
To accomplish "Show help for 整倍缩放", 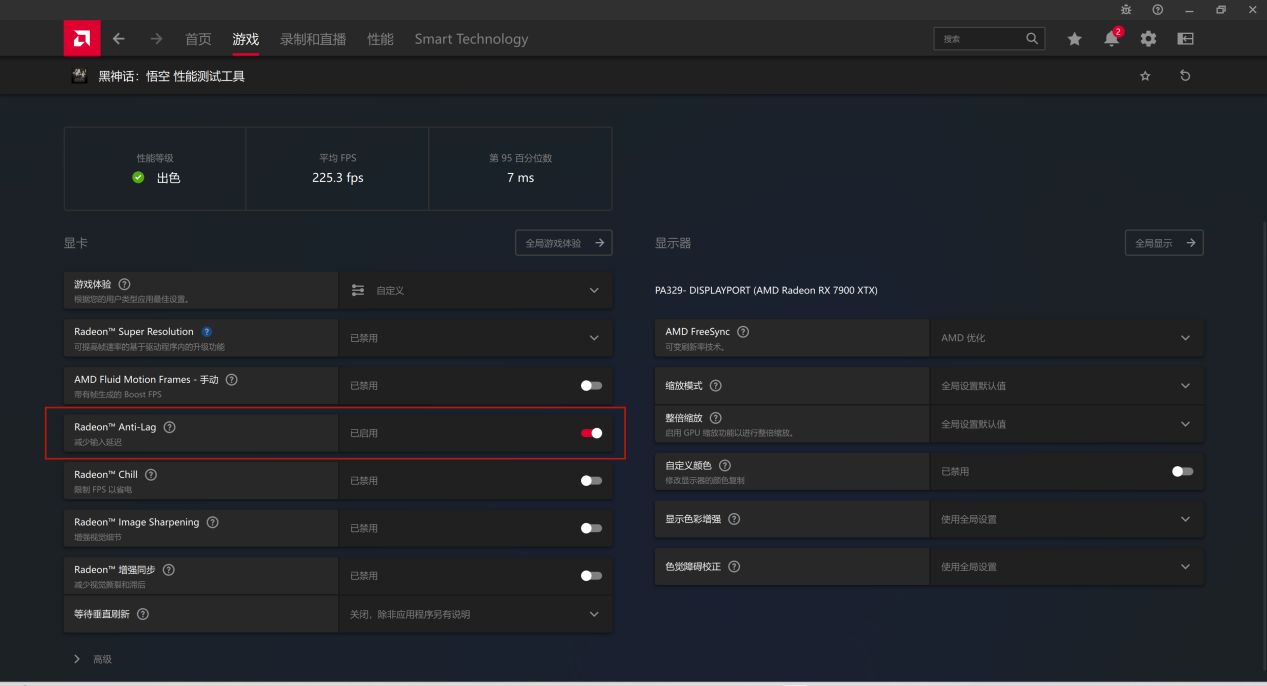I will click(x=716, y=417).
